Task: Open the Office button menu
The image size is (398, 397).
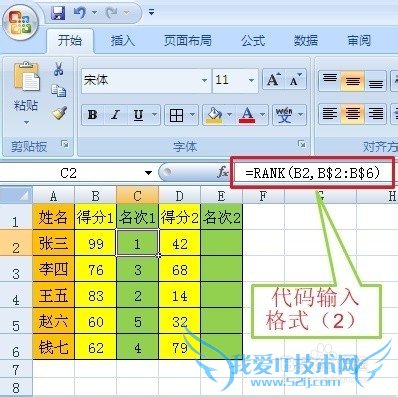Action: [x=20, y=23]
